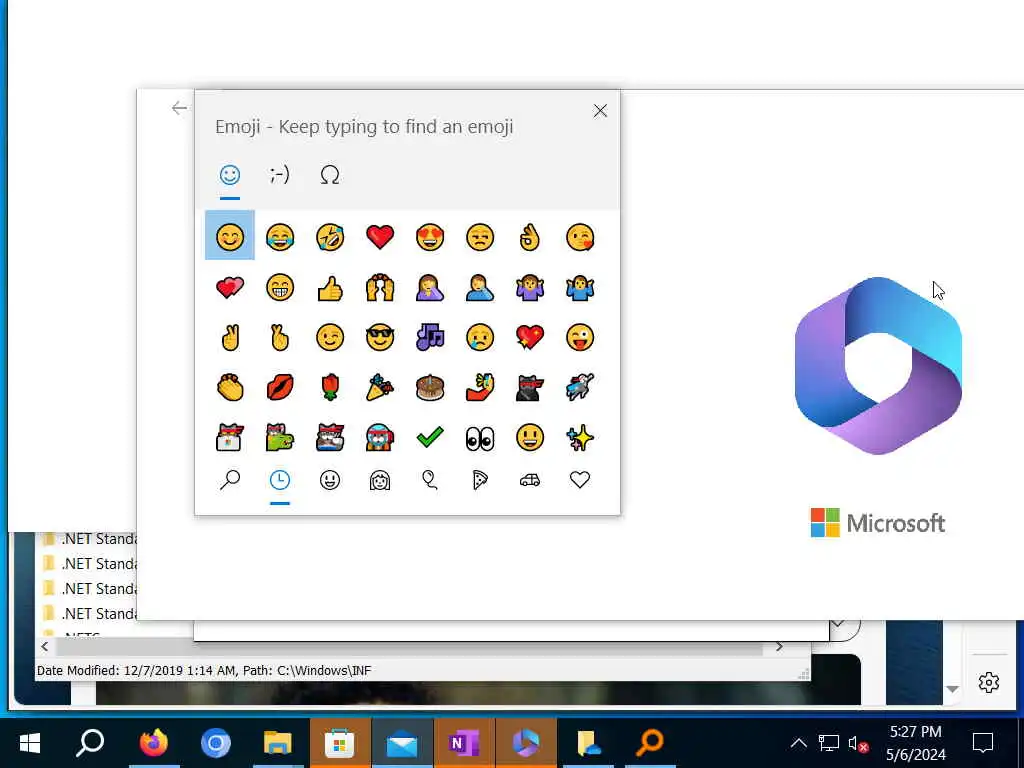Screen dimensions: 1024x768
Task: Choose the sparkling heart emoji
Action: click(530, 338)
